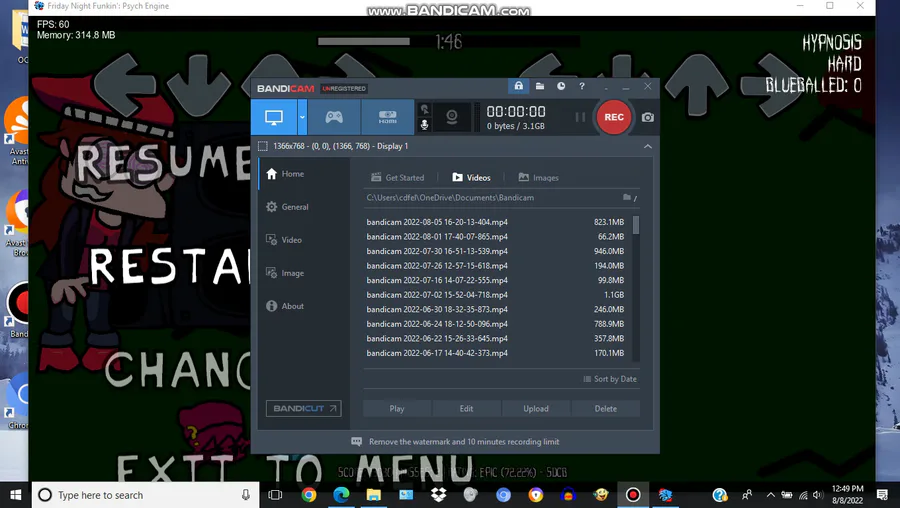Open Microsoft Edge from taskbar
This screenshot has width=900, height=508.
coord(341,495)
